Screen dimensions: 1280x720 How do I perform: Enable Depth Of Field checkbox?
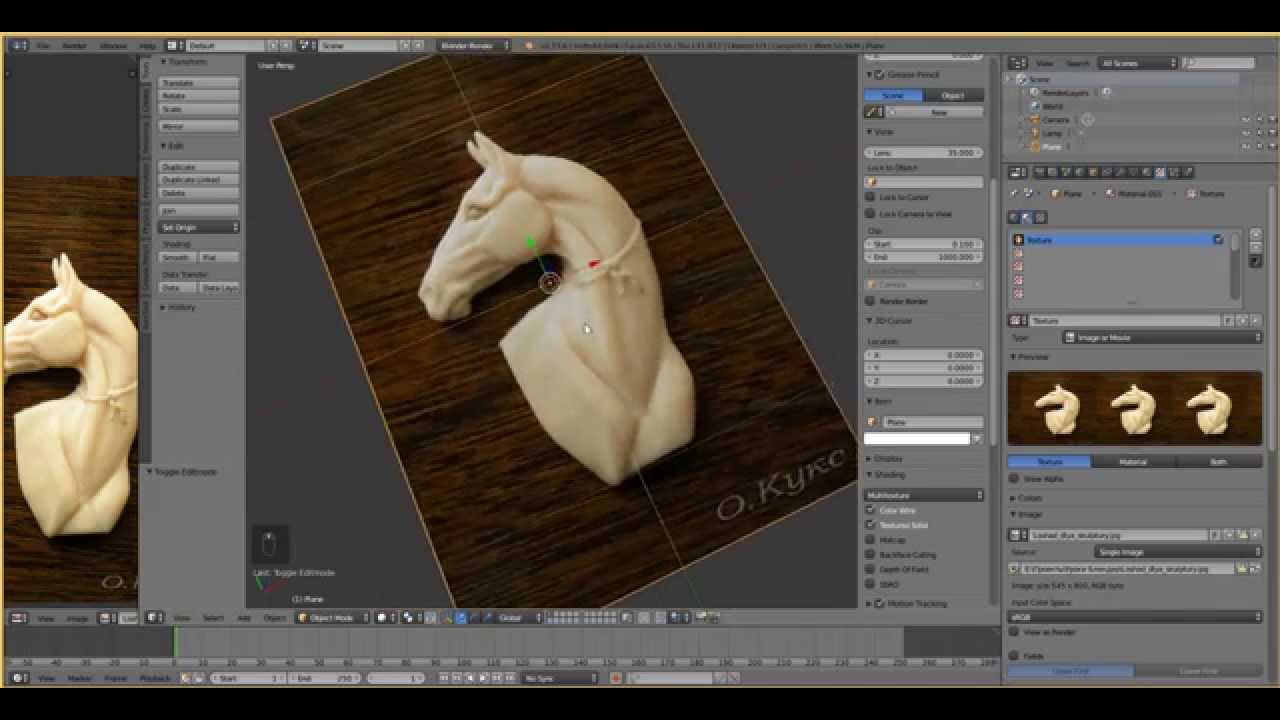(x=870, y=569)
